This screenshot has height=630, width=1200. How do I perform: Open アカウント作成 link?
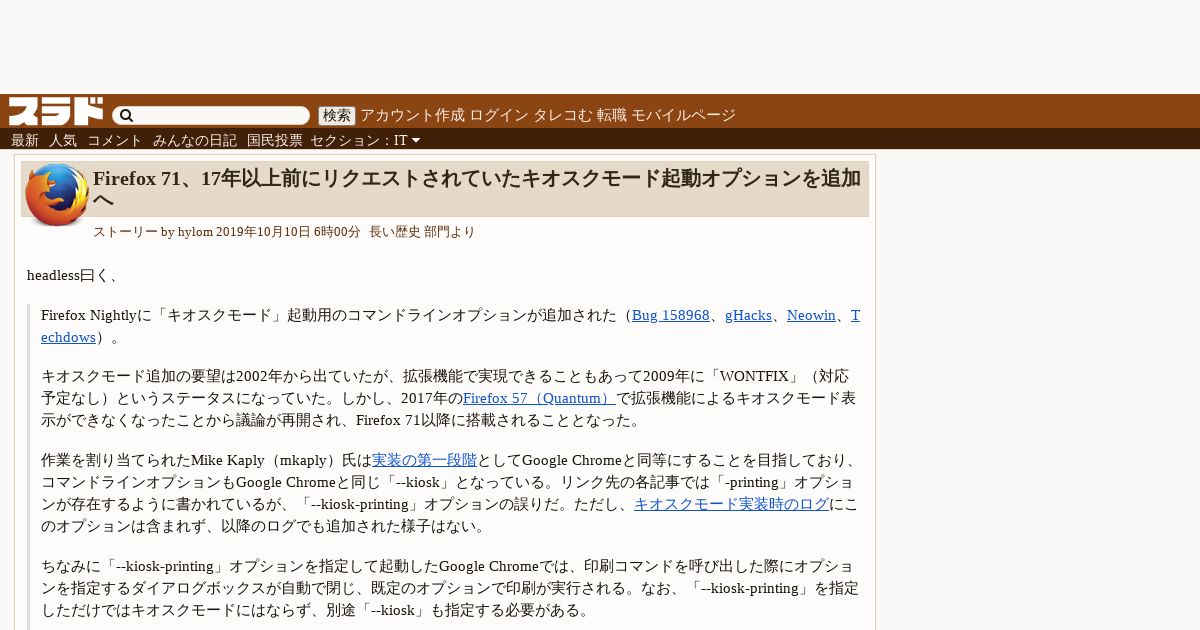pyautogui.click(x=412, y=115)
